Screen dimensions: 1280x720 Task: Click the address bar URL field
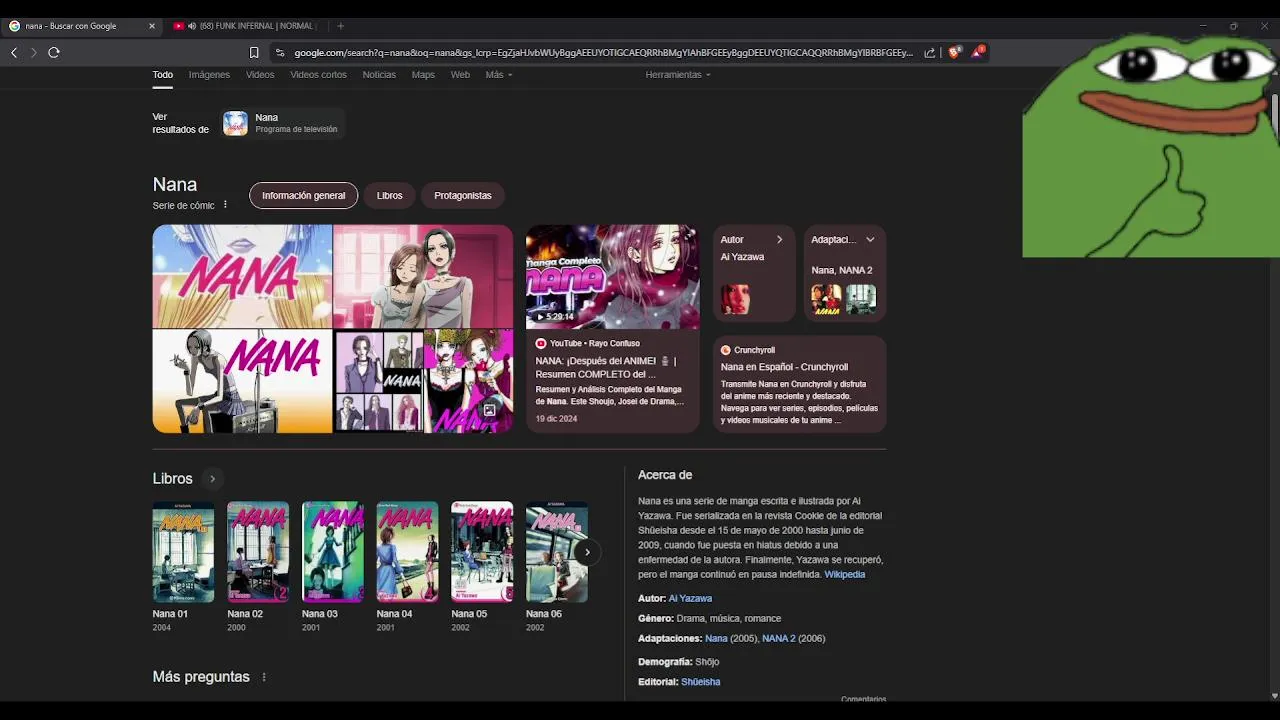coord(603,53)
